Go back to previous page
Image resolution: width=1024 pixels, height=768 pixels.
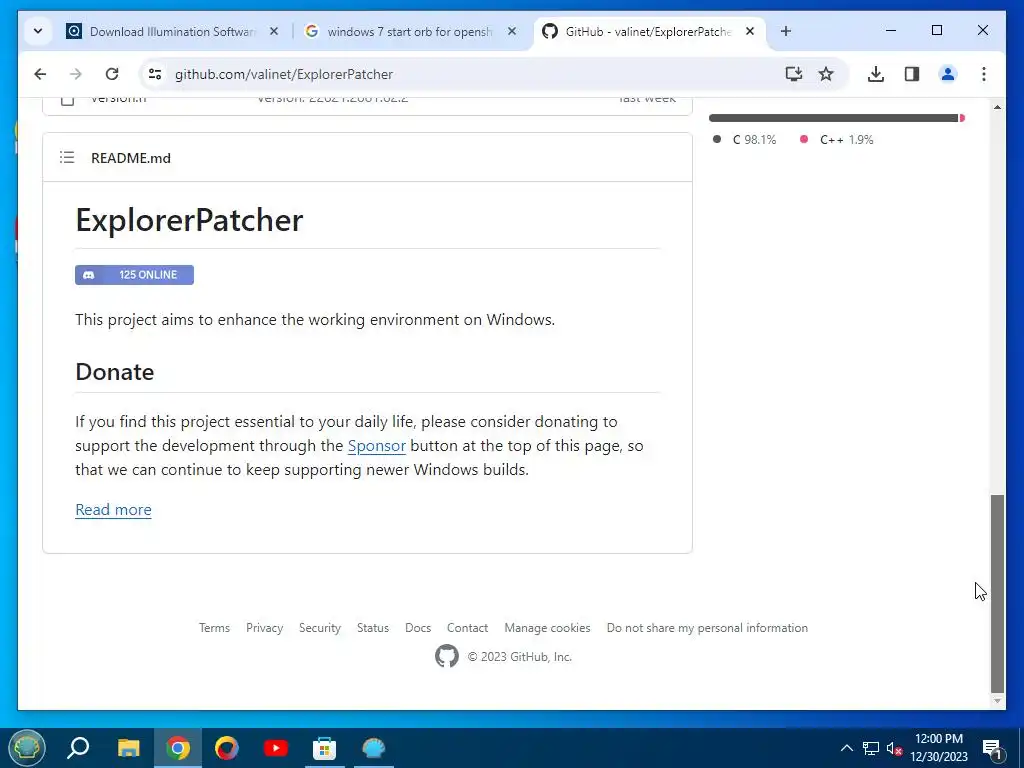click(x=40, y=74)
